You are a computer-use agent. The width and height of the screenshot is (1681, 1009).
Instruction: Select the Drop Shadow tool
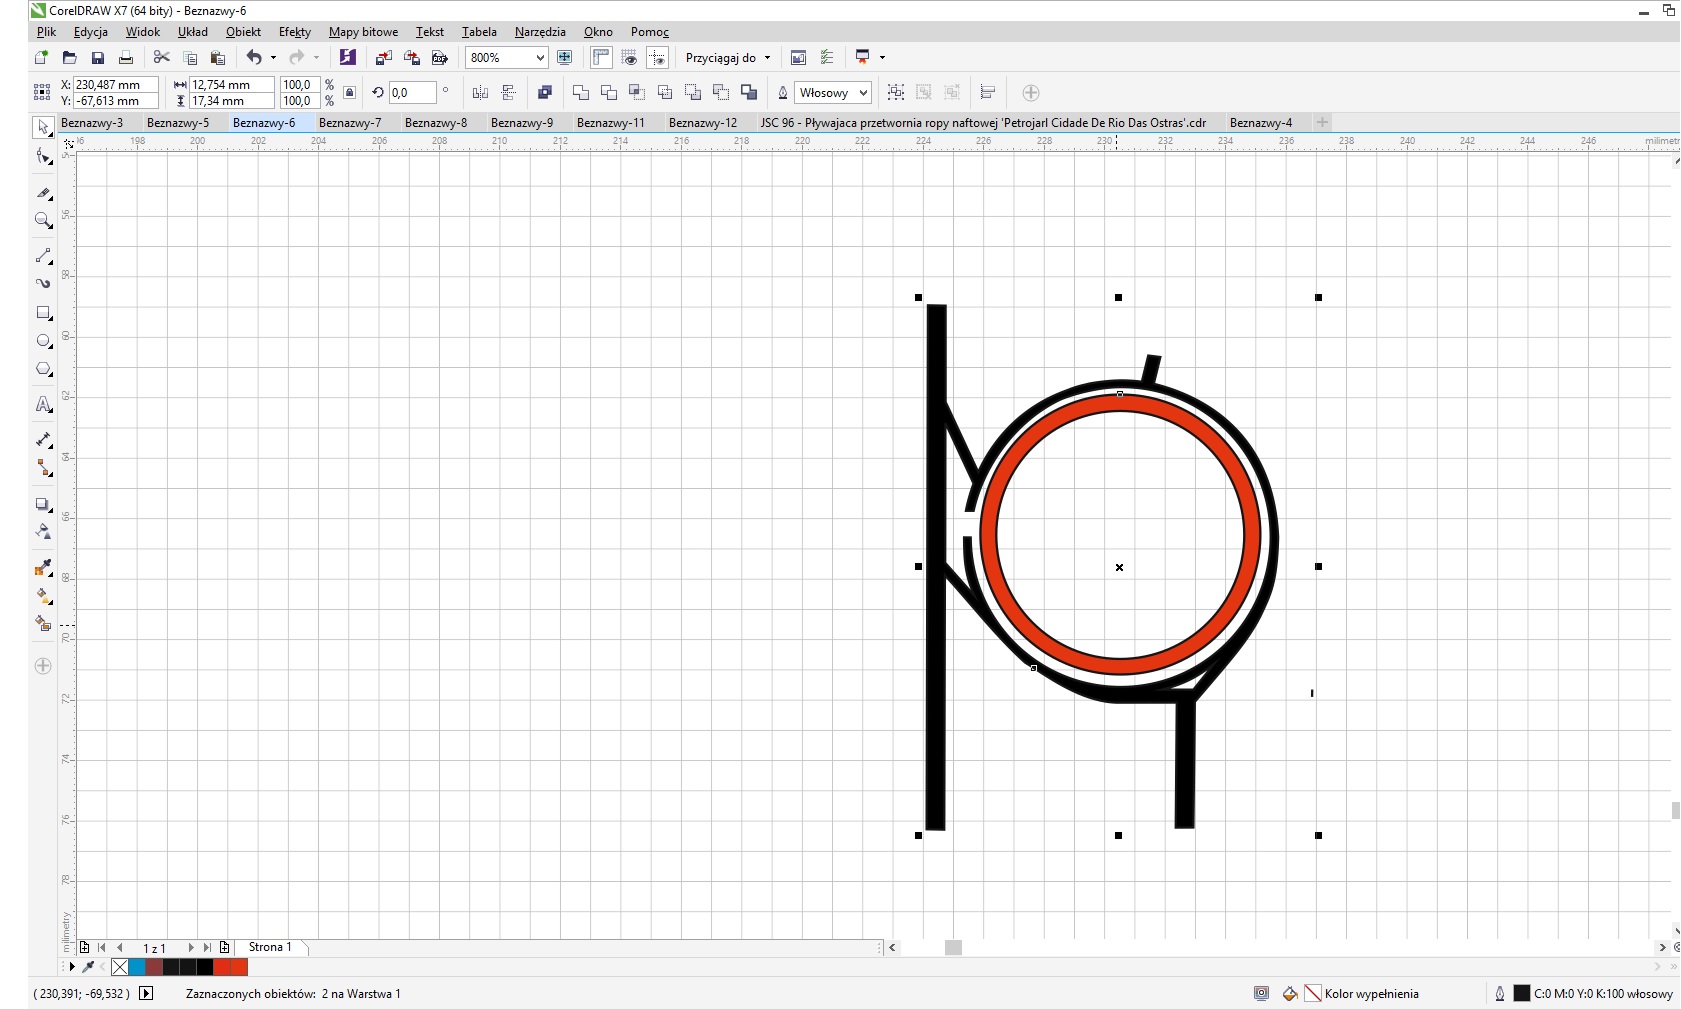point(43,504)
